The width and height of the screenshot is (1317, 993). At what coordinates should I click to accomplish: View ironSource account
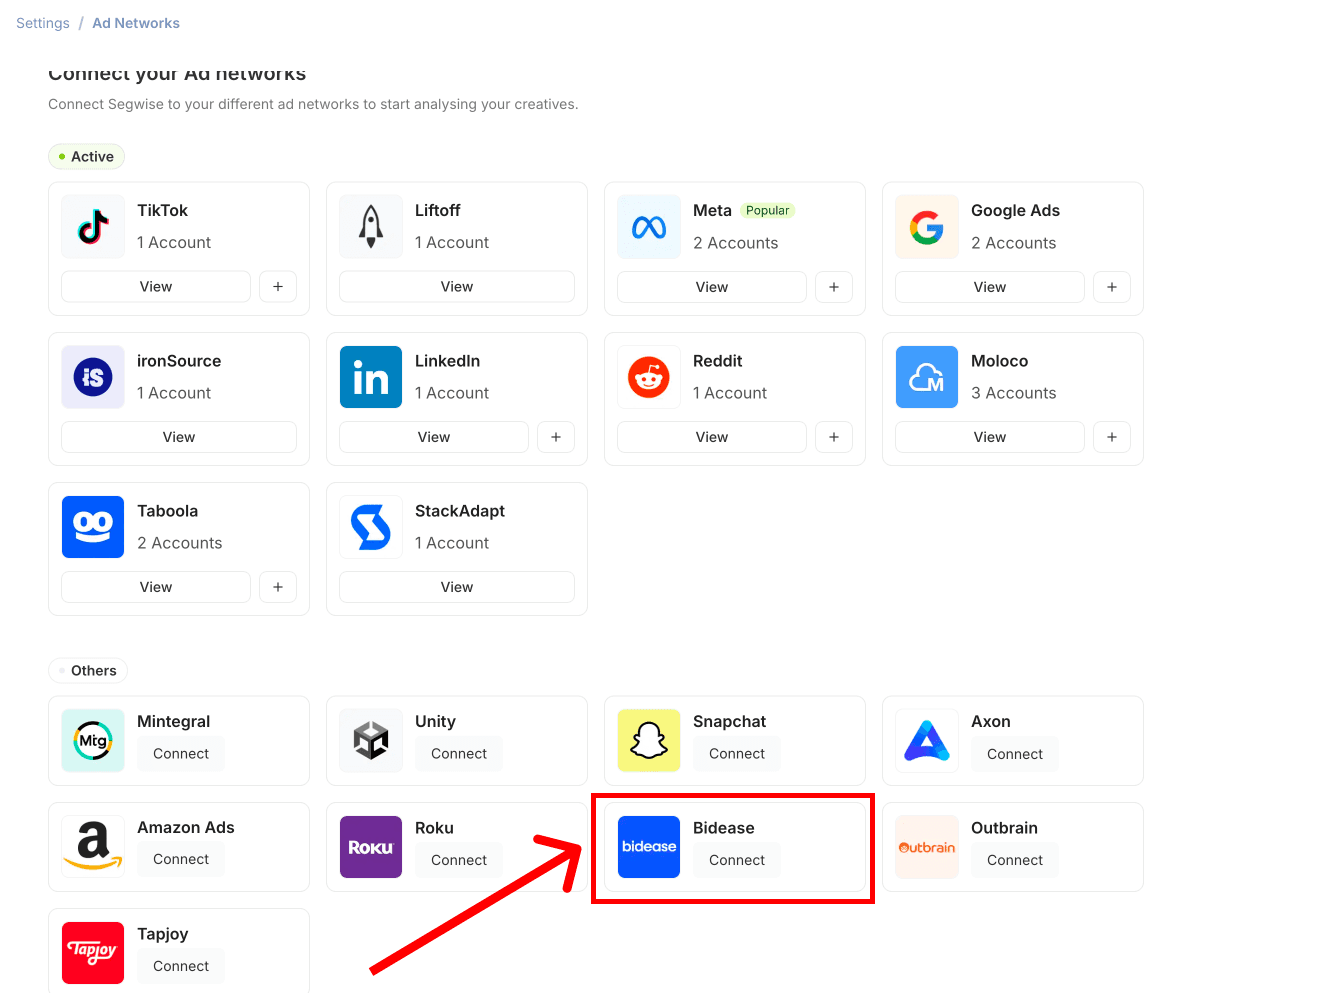[x=179, y=437]
